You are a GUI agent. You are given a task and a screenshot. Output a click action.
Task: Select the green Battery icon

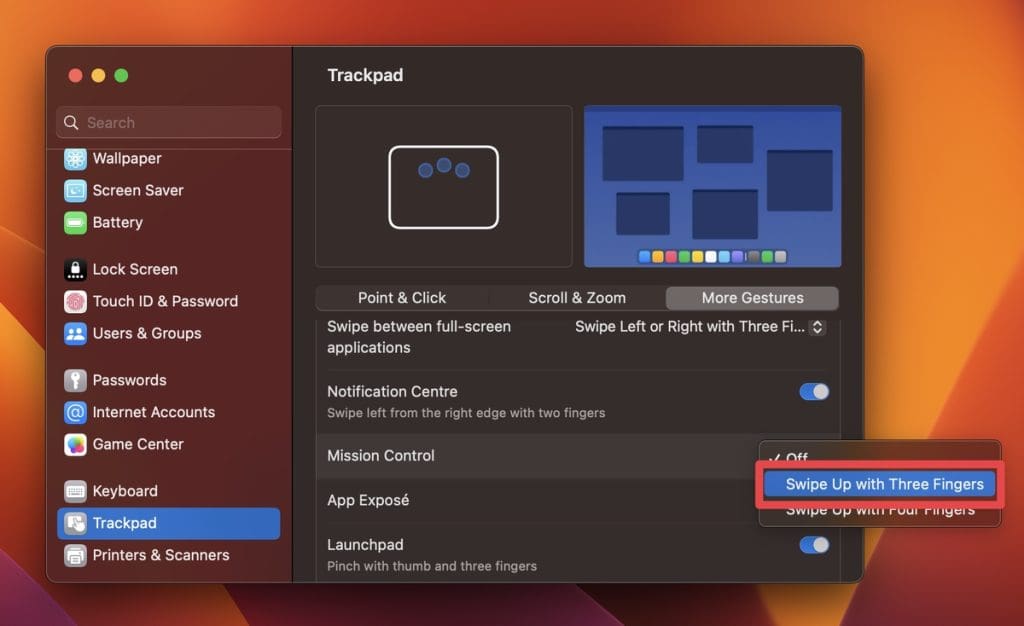(x=75, y=223)
